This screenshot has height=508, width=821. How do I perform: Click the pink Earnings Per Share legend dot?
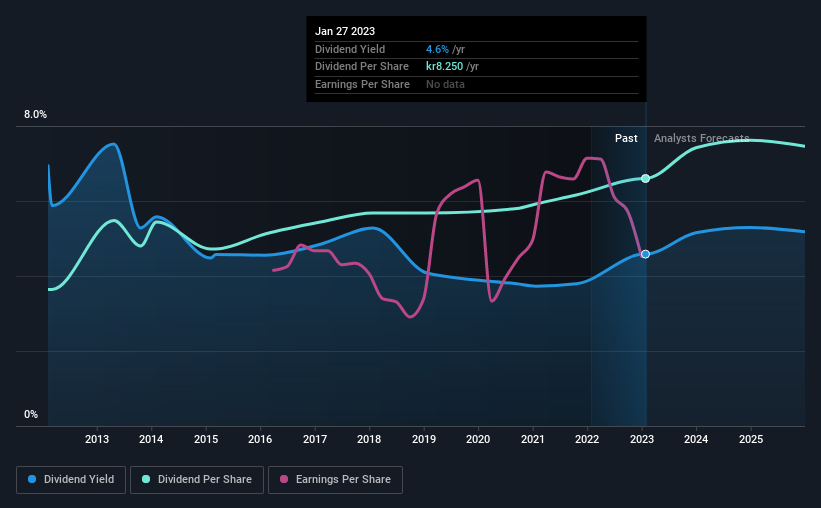click(284, 479)
